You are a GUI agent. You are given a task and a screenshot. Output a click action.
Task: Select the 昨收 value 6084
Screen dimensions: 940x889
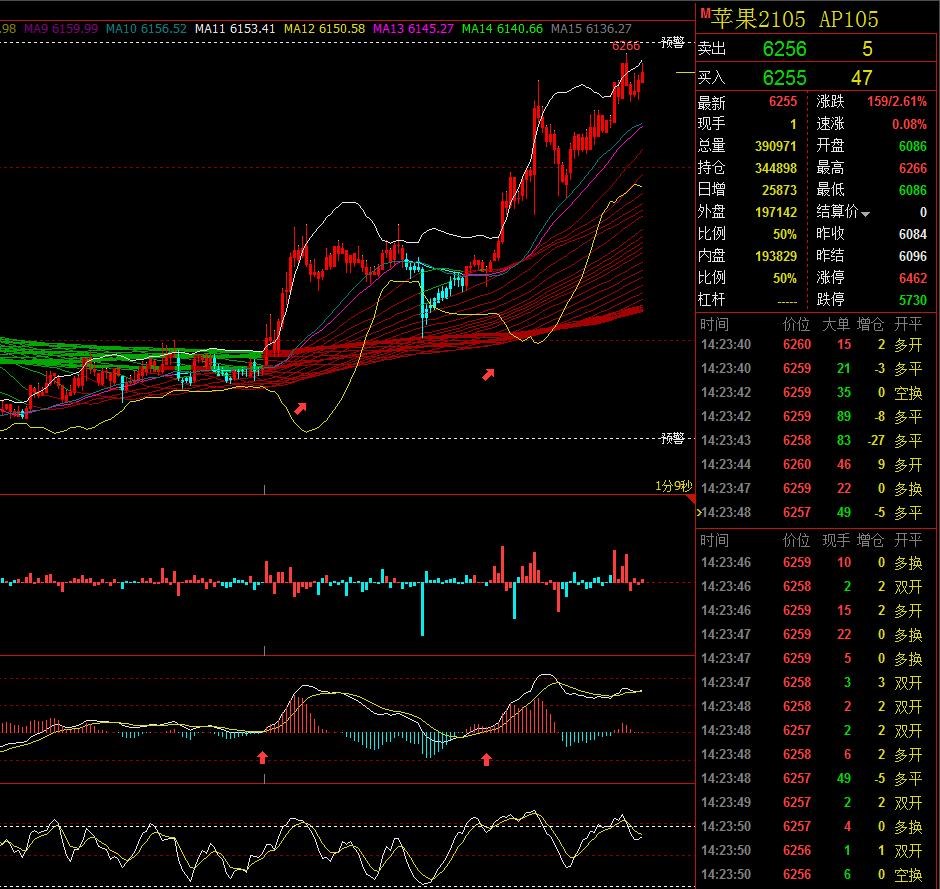[912, 234]
